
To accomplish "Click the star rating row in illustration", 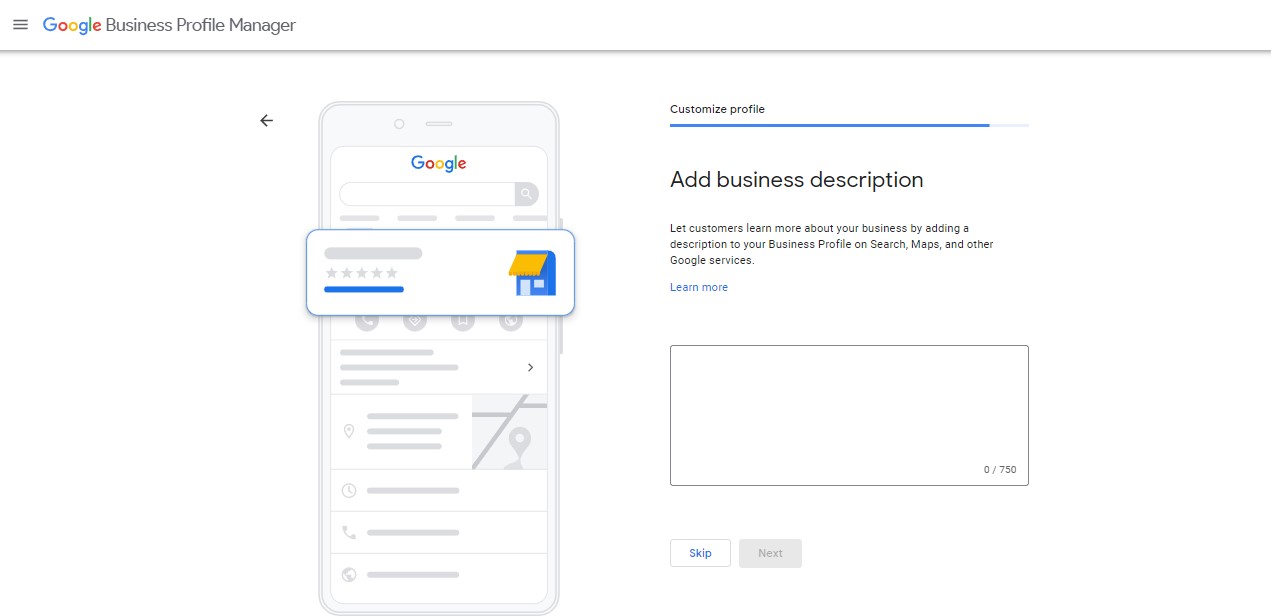I will pyautogui.click(x=361, y=273).
